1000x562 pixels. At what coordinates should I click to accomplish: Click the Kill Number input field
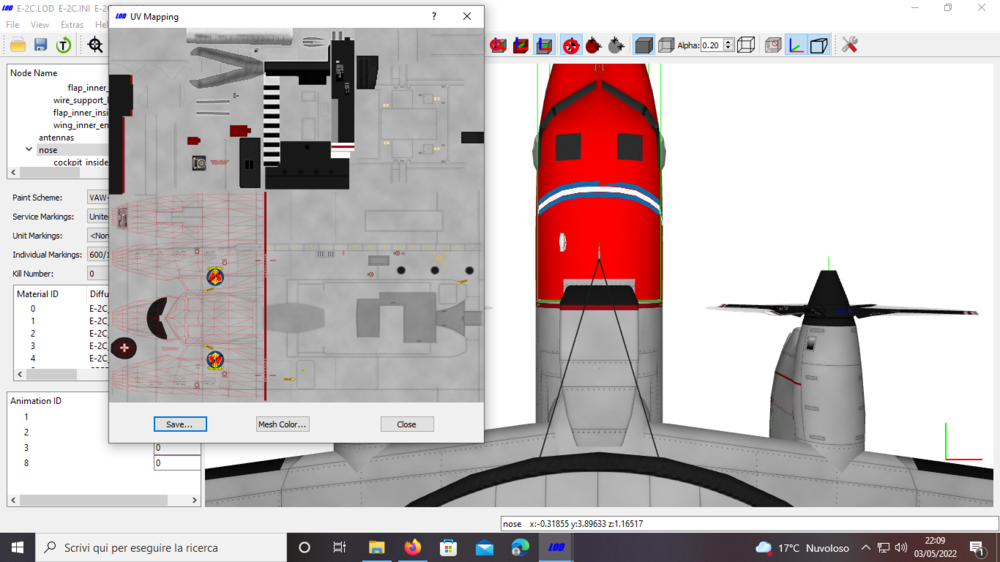tap(98, 274)
